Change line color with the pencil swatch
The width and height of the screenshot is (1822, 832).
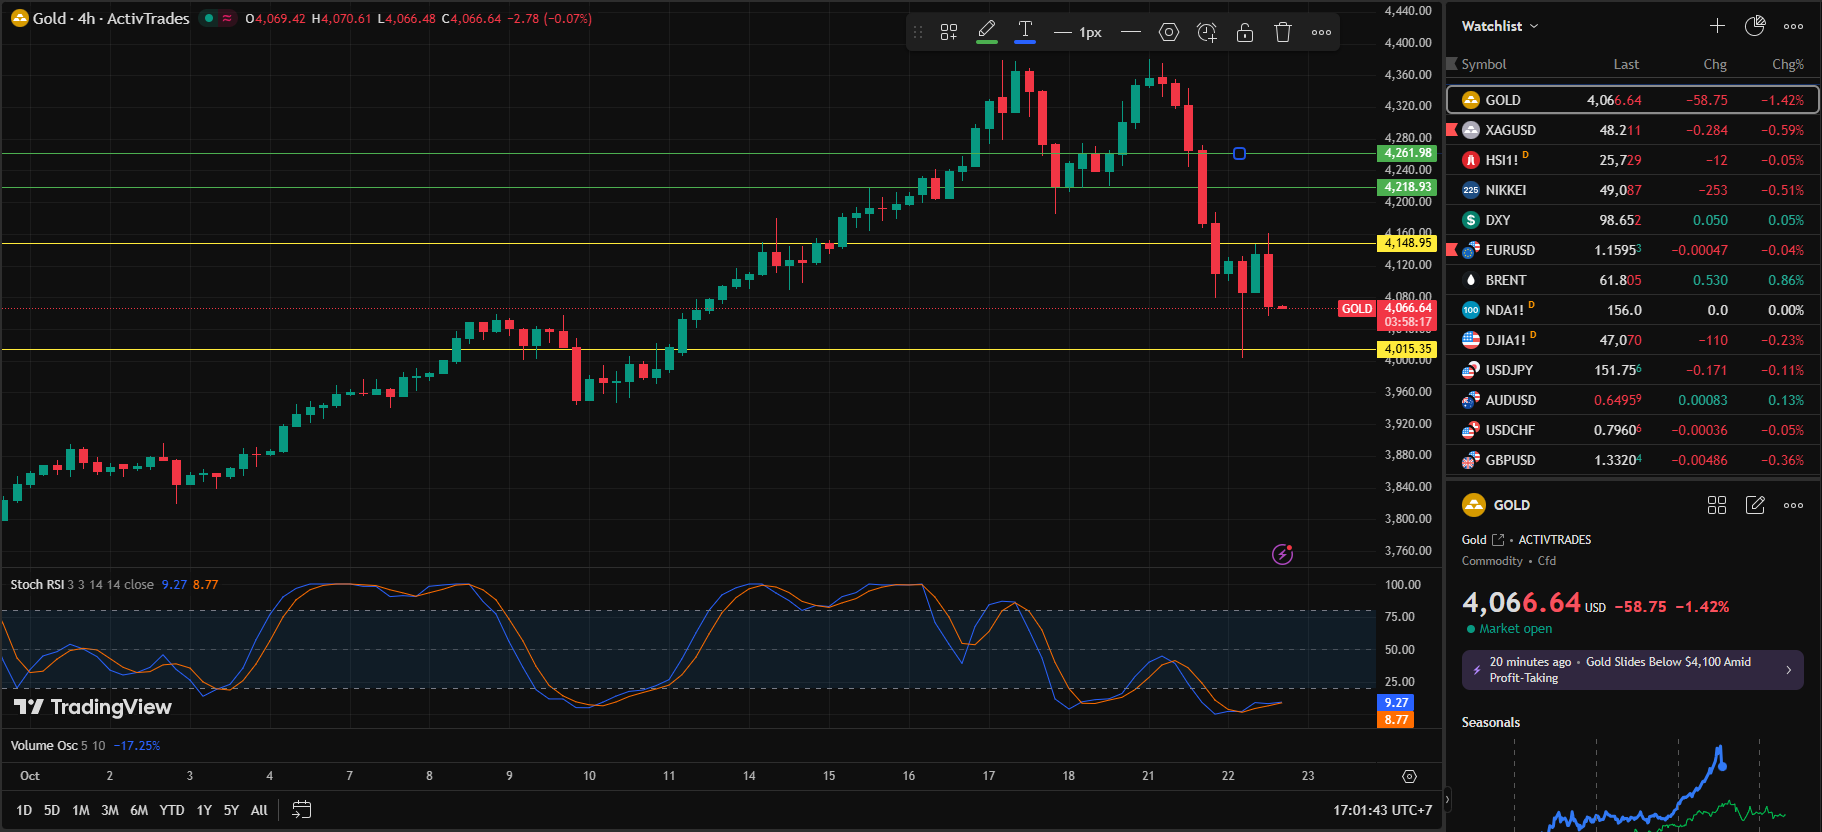pos(987,32)
